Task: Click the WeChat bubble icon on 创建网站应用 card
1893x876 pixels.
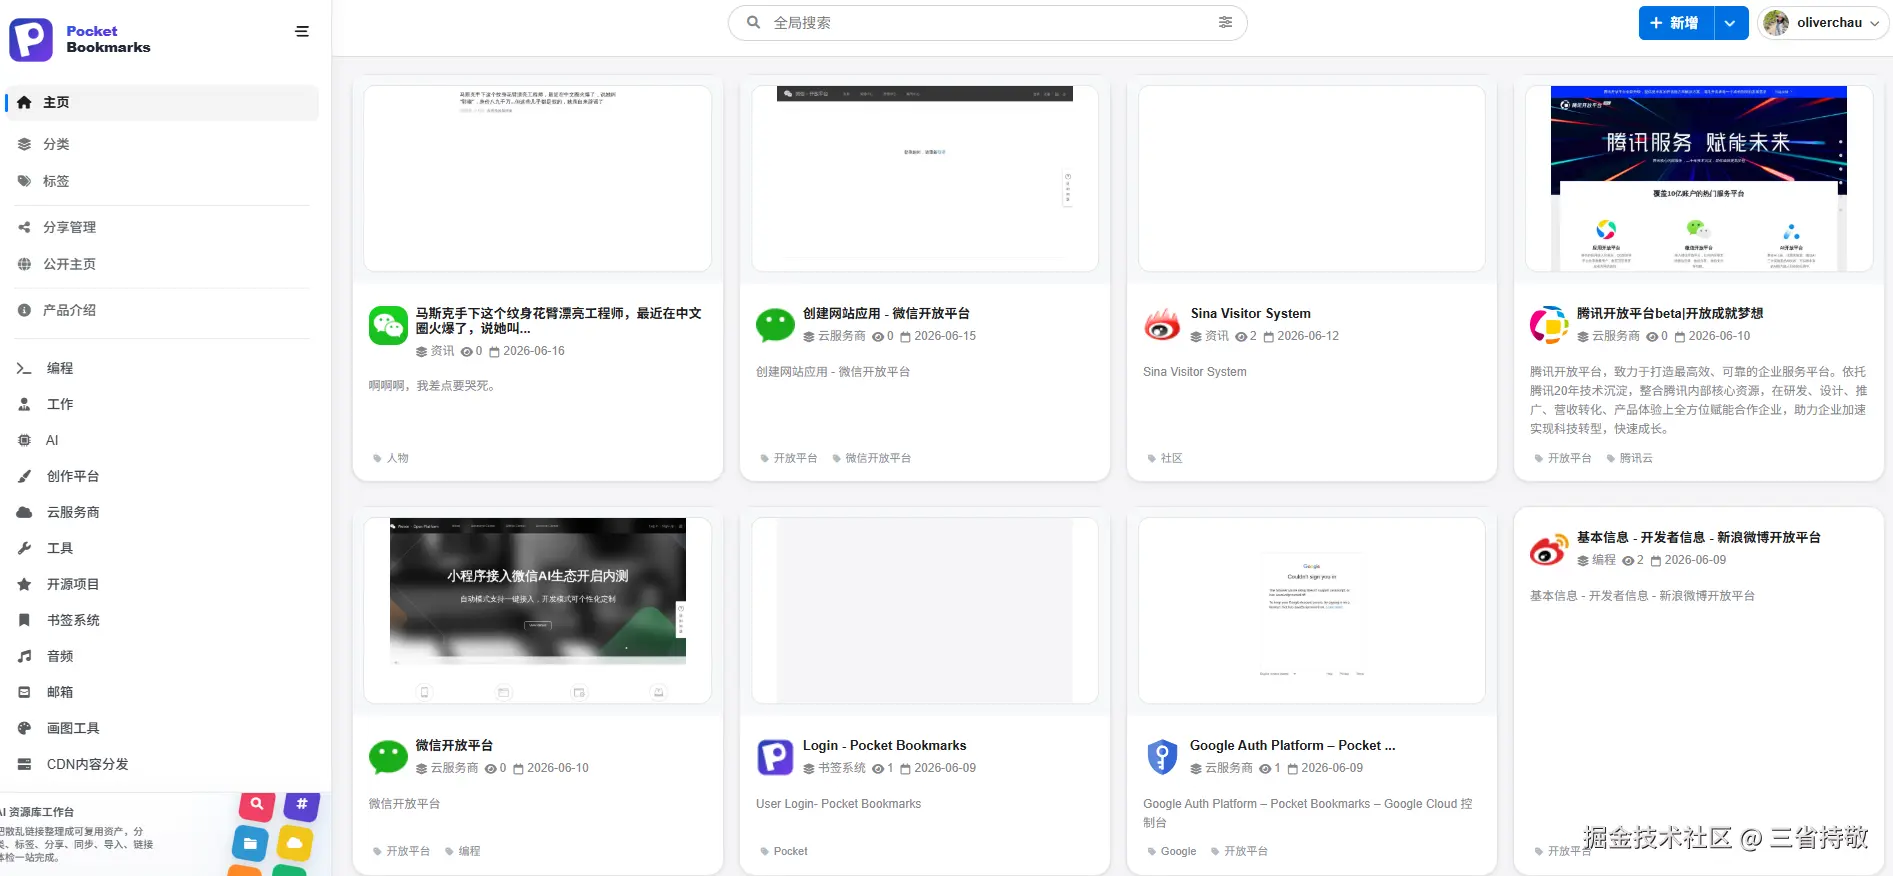Action: [775, 325]
